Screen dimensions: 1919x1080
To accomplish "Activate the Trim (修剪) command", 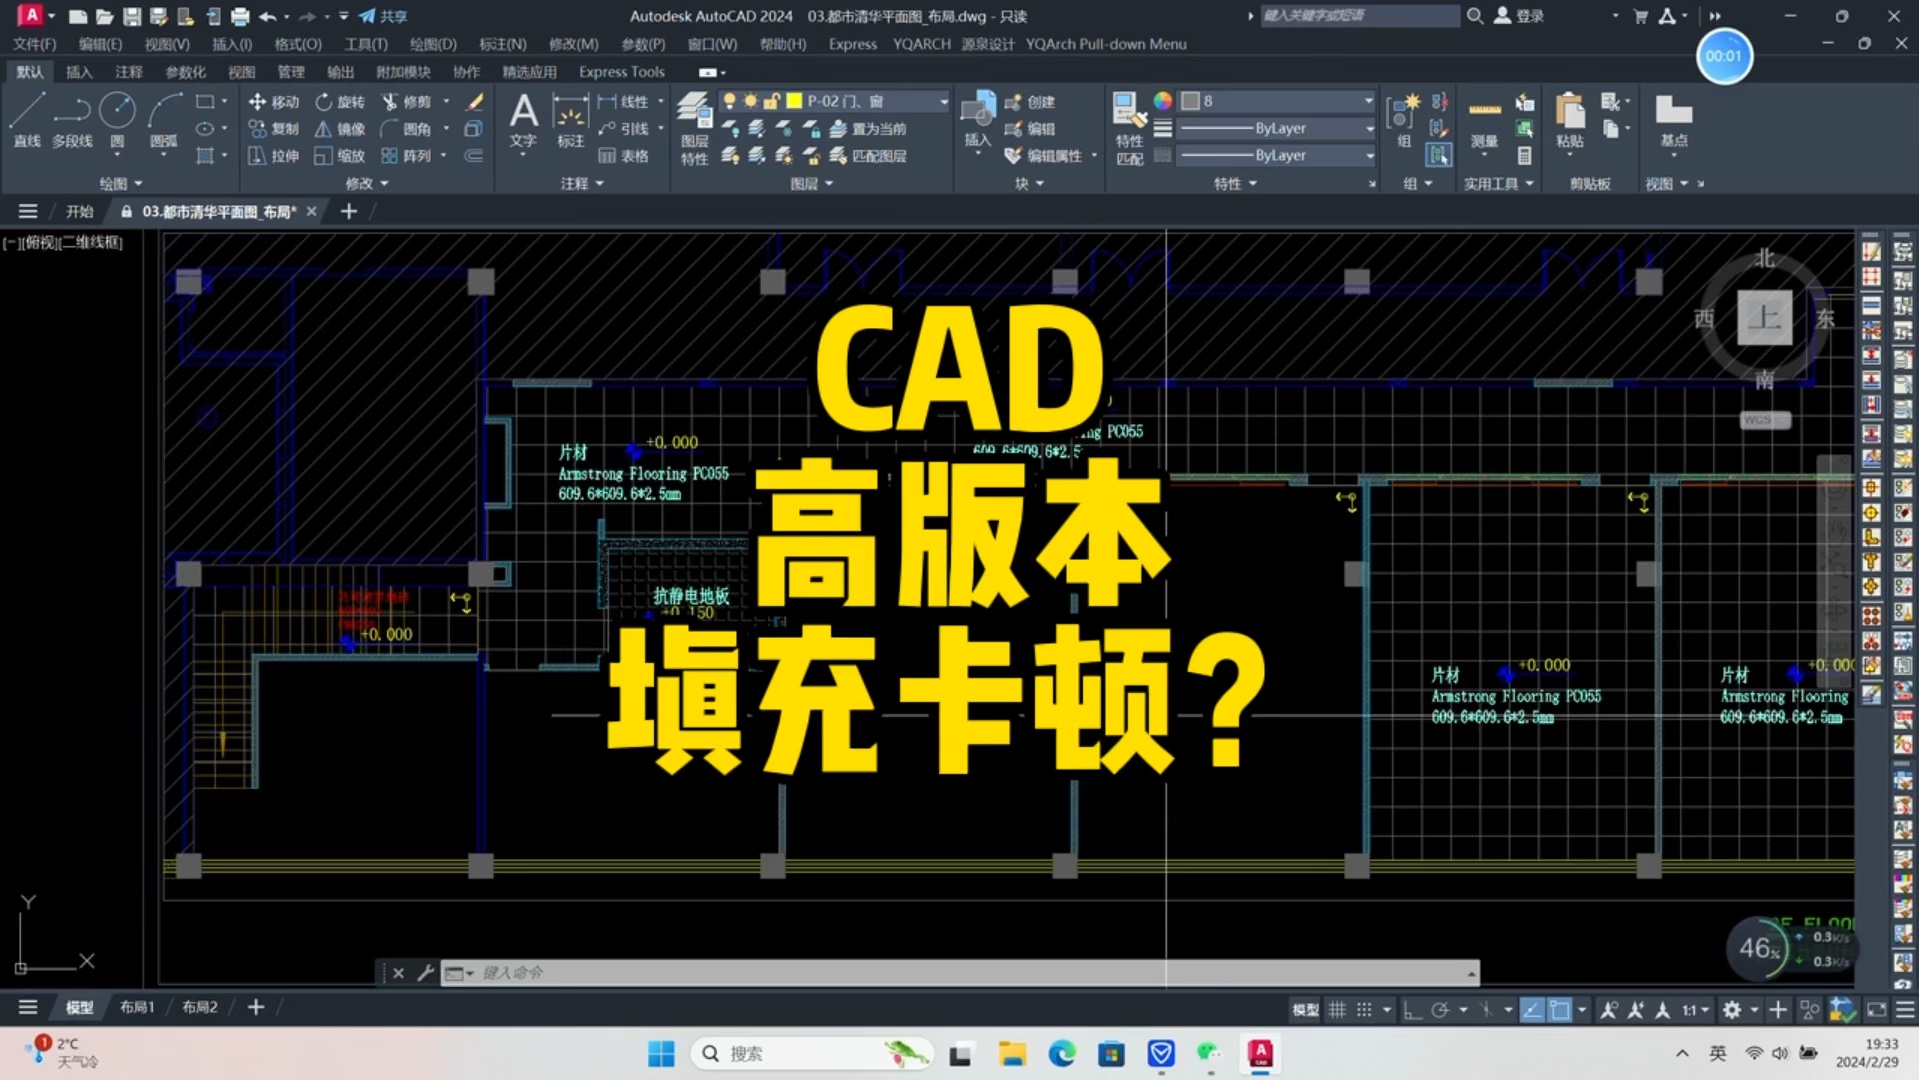I will (406, 102).
